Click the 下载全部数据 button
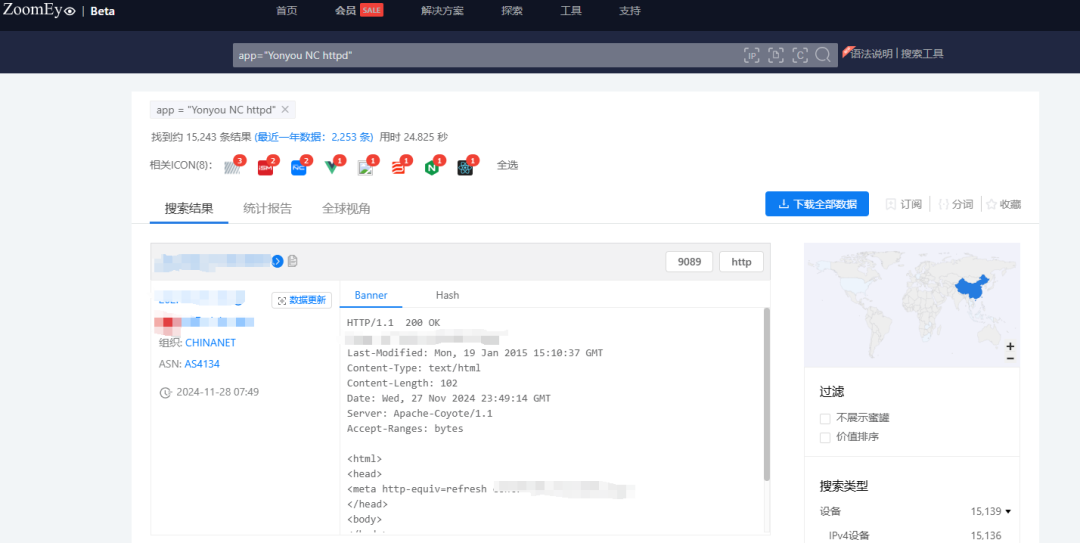The width and height of the screenshot is (1080, 543). coord(817,204)
